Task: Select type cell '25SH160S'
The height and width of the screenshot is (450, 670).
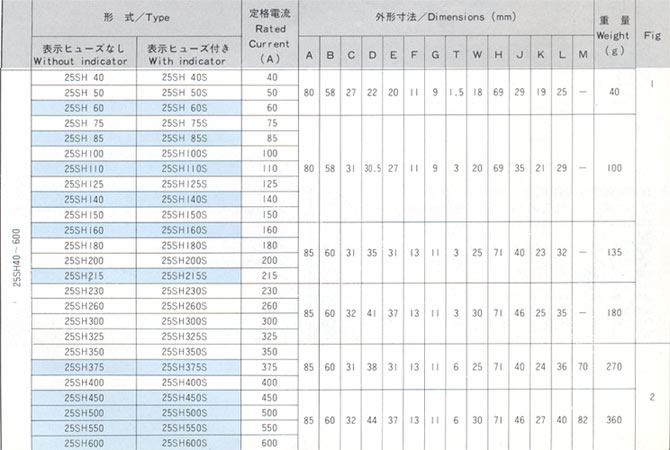Action: click(189, 230)
